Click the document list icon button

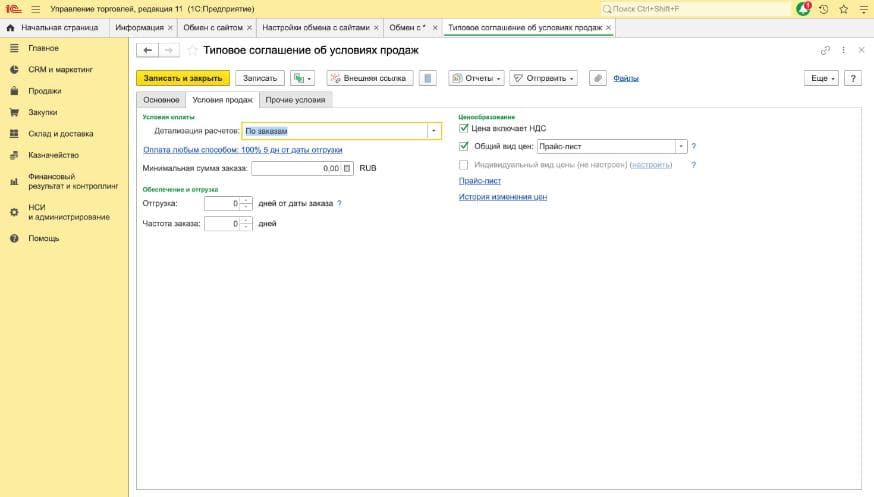(x=428, y=78)
